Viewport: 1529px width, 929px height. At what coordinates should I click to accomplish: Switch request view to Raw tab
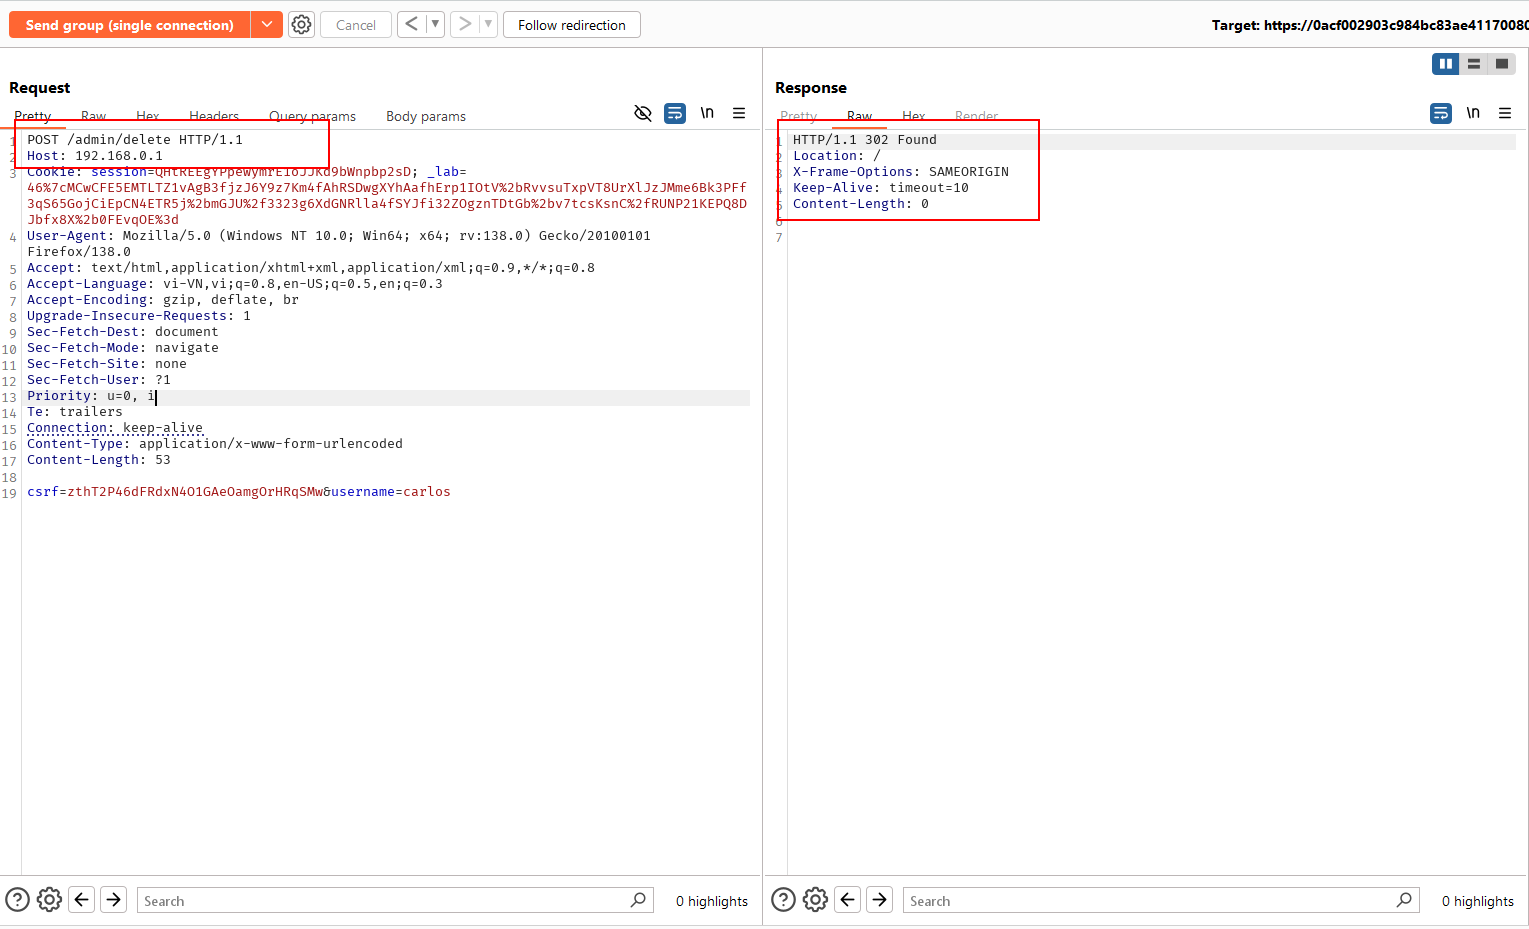[93, 116]
